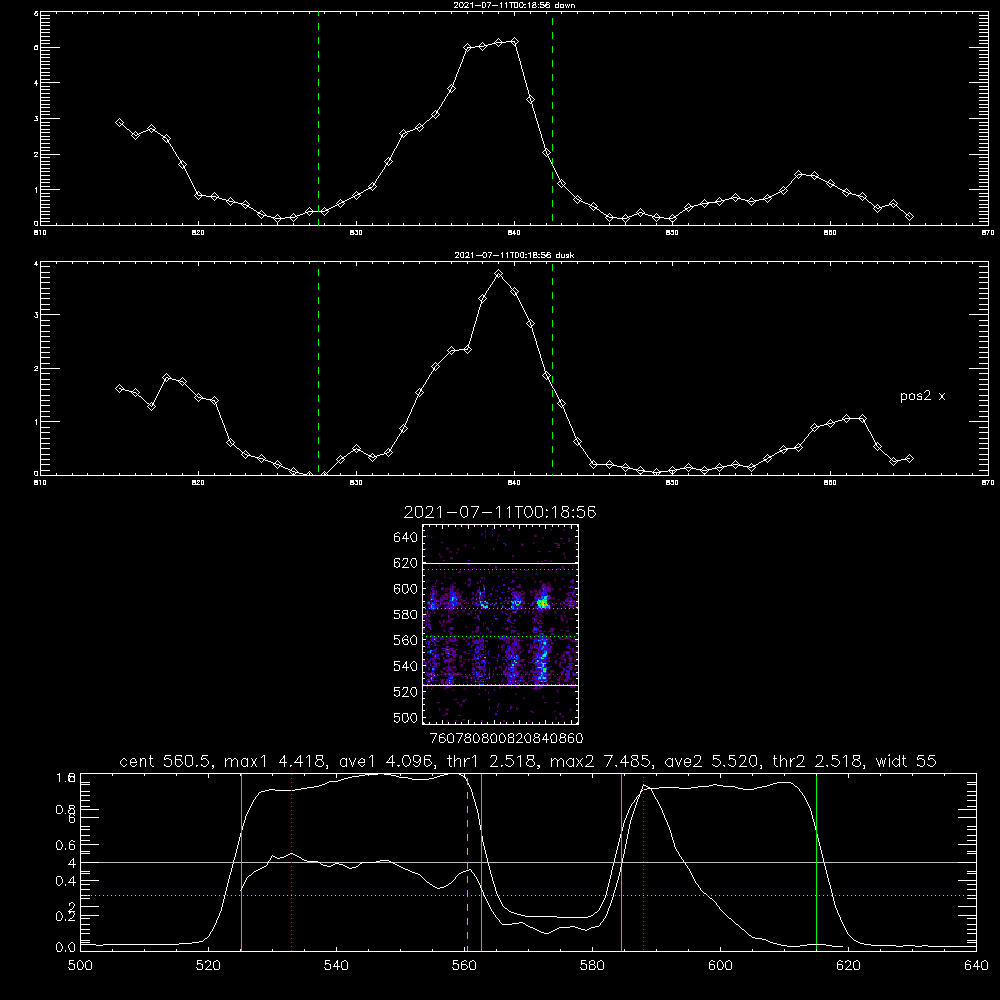
Task: Click the left green dashed line in the dusk plot
Action: point(318,368)
